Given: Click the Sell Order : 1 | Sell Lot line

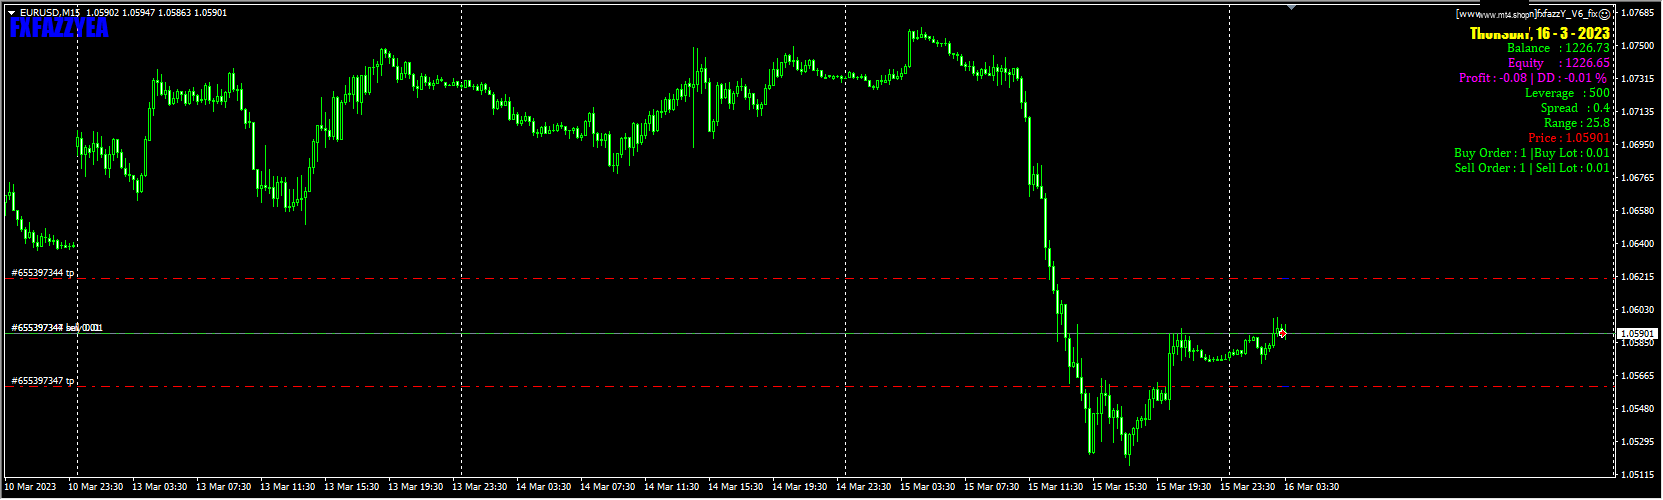Looking at the screenshot, I should (1532, 168).
